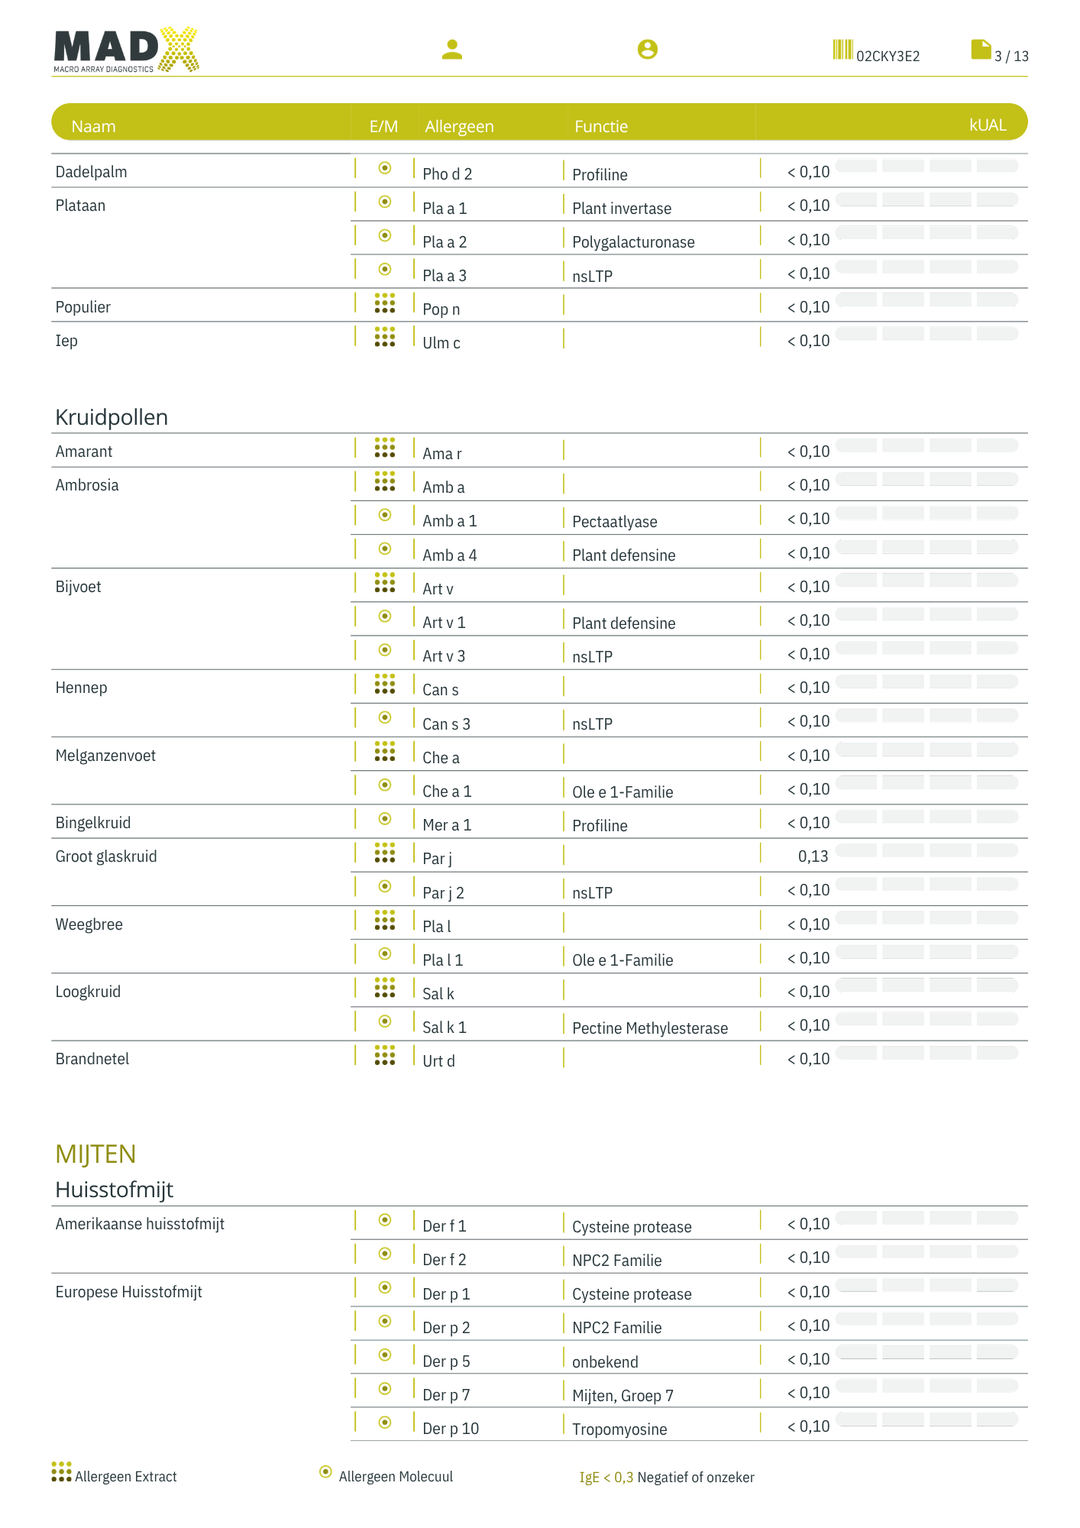The width and height of the screenshot is (1080, 1528).
Task: Click the Europese Huisstofmijt row name
Action: (128, 1292)
